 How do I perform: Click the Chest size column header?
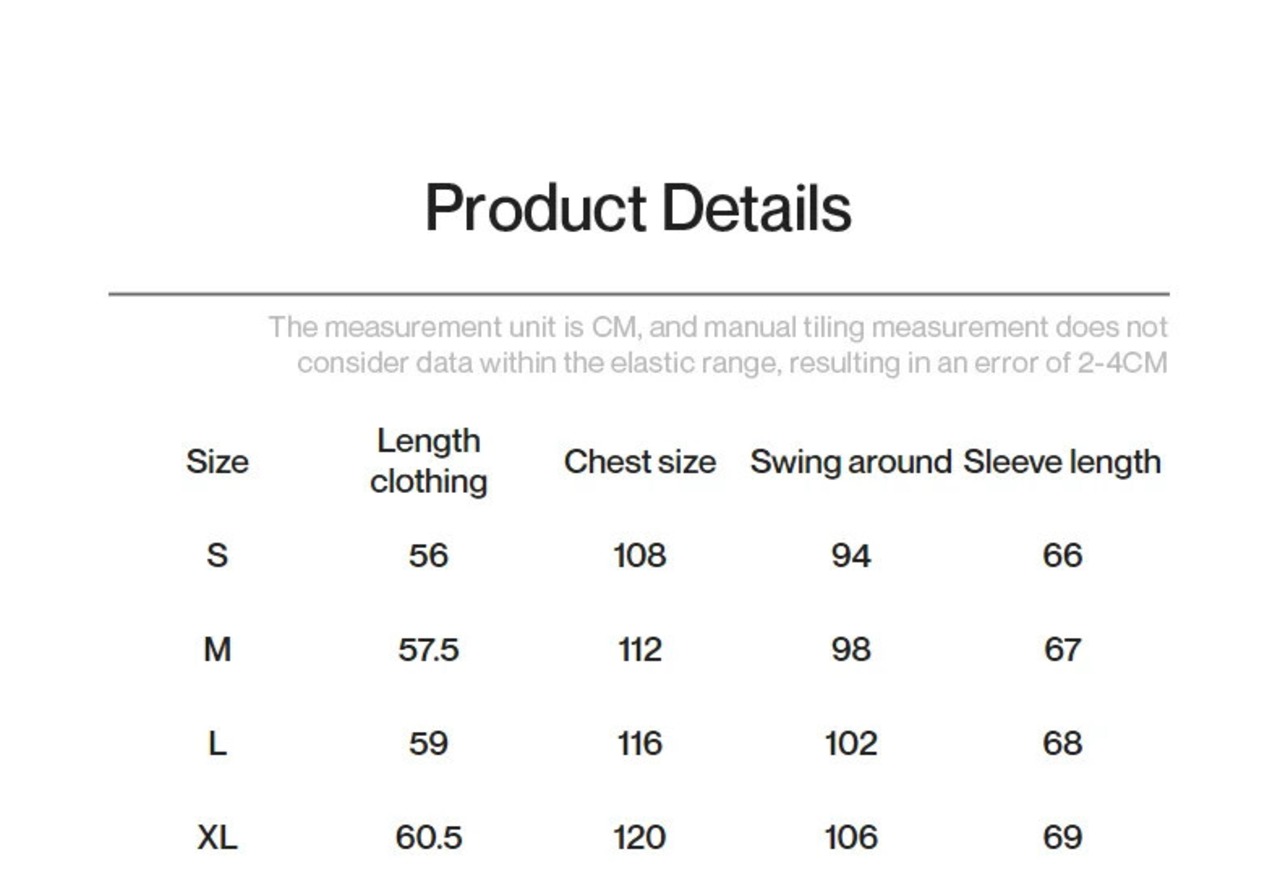point(639,462)
